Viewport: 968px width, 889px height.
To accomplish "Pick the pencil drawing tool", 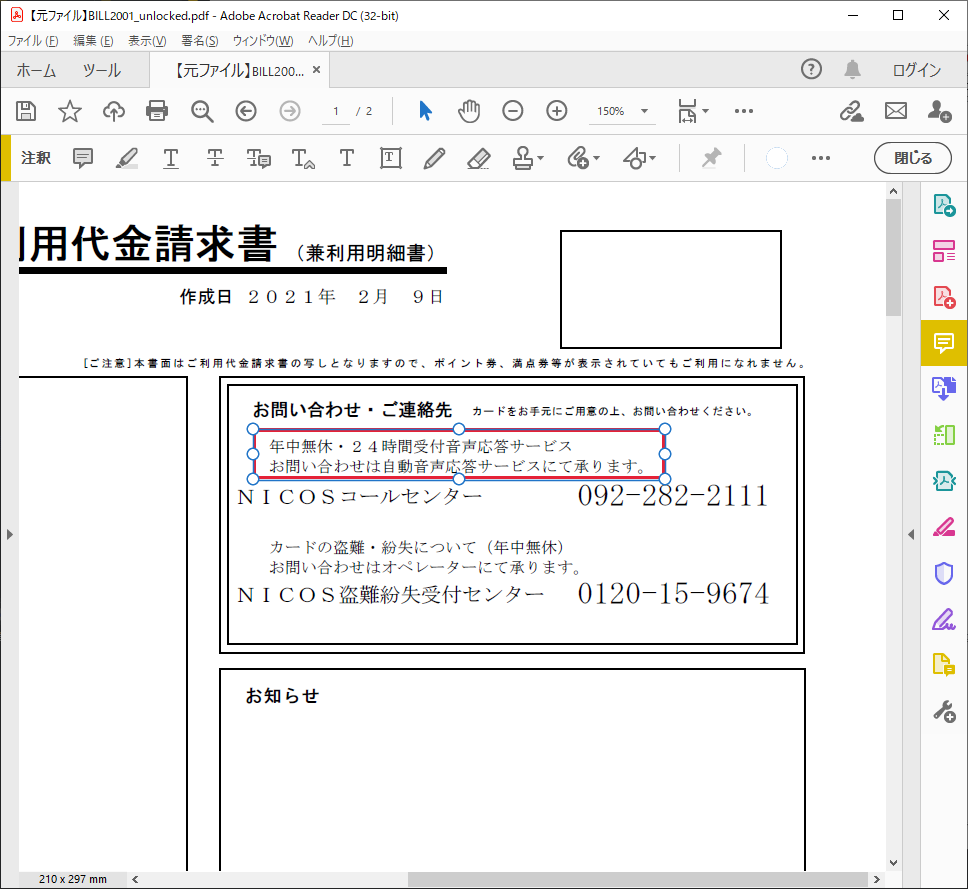I will 434,158.
